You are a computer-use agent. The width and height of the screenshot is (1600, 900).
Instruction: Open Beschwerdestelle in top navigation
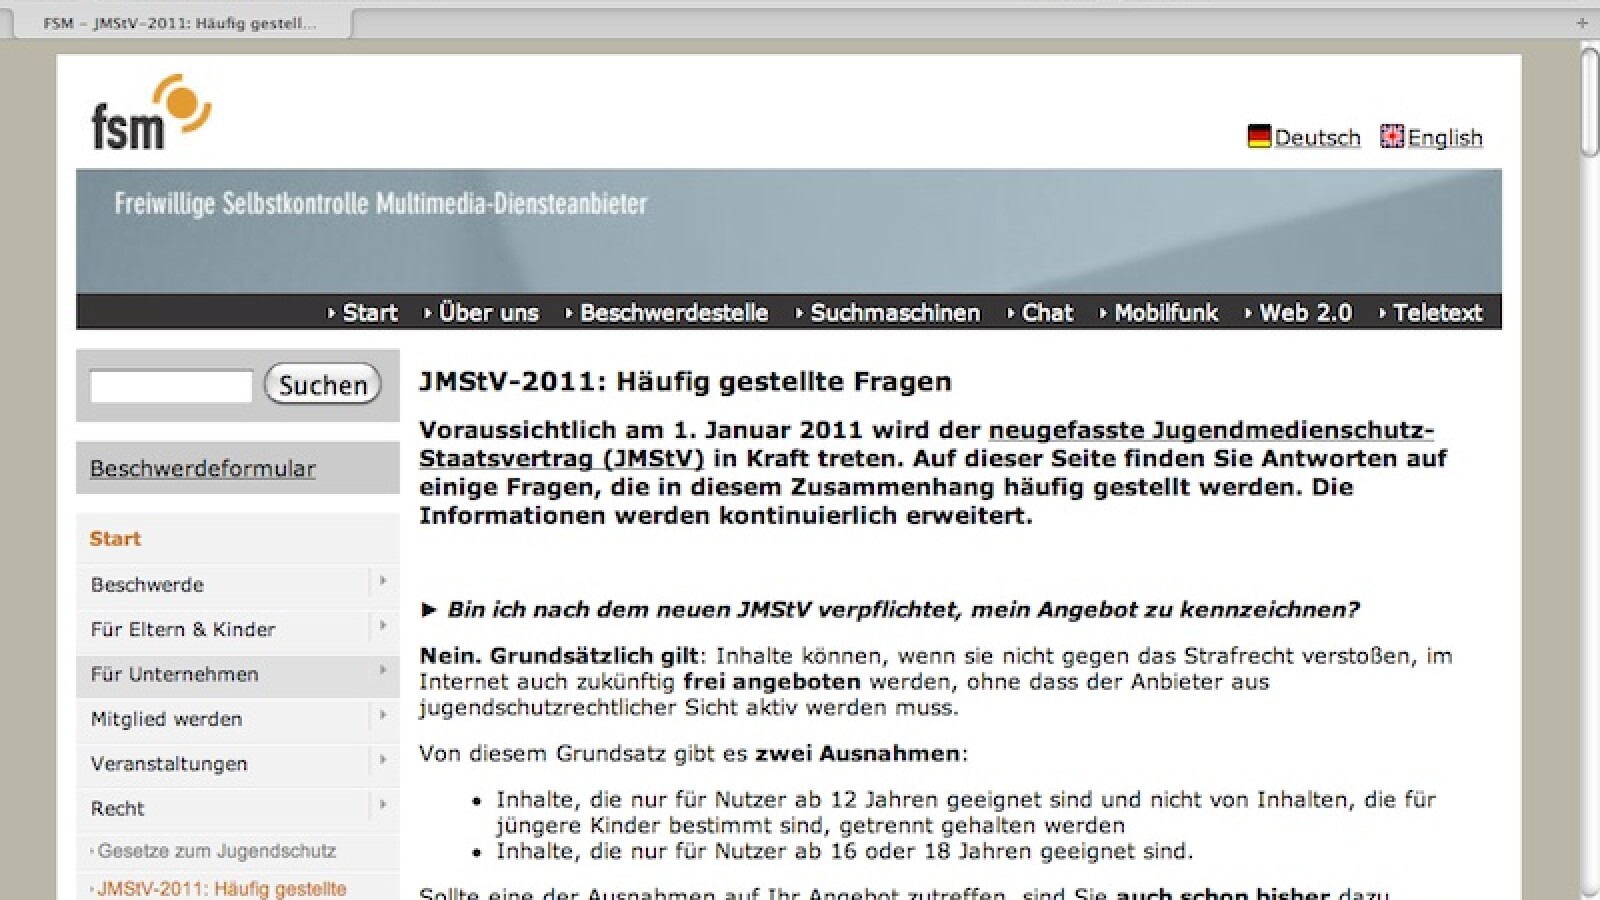pyautogui.click(x=673, y=313)
